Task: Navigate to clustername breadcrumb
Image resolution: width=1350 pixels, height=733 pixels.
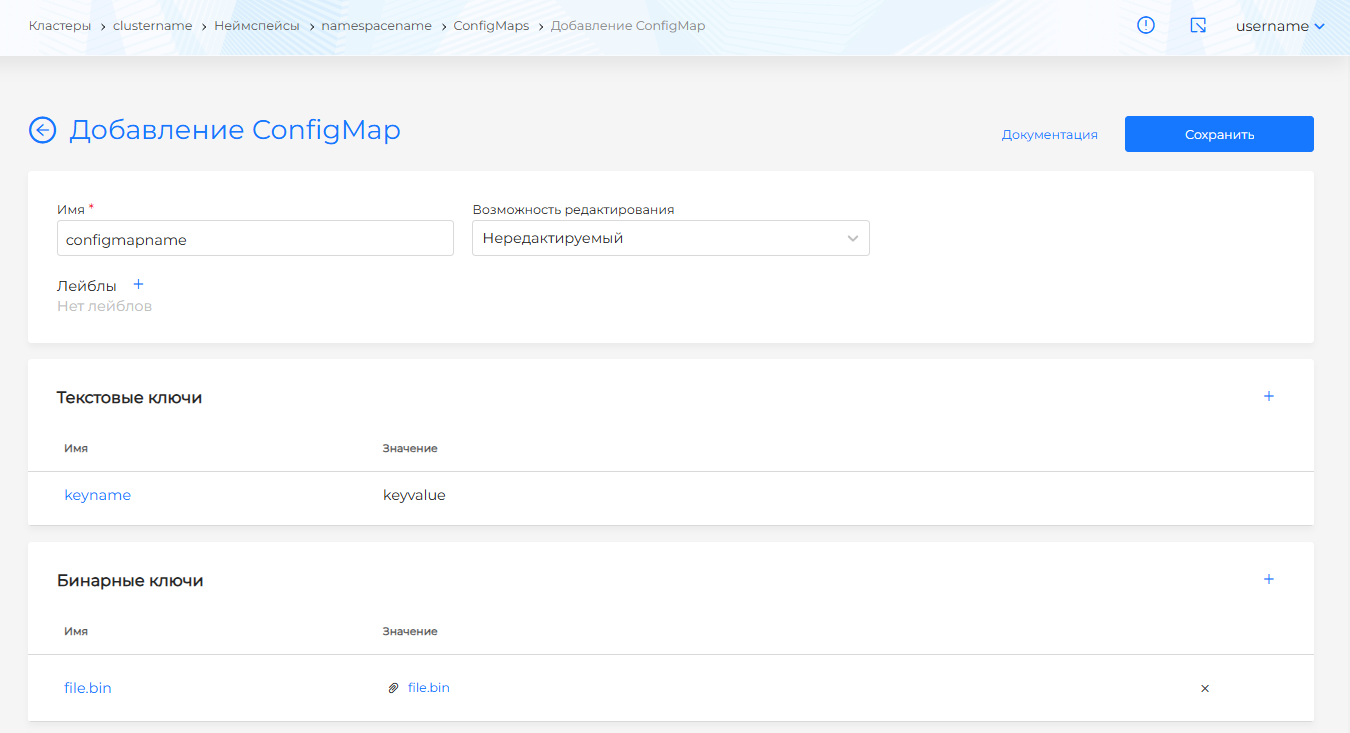Action: 152,26
